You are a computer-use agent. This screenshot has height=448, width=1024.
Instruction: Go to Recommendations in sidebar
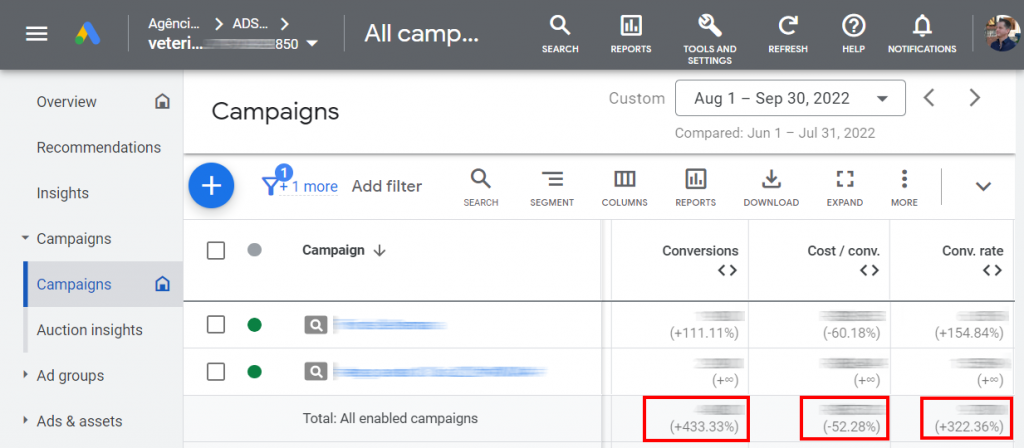[98, 147]
